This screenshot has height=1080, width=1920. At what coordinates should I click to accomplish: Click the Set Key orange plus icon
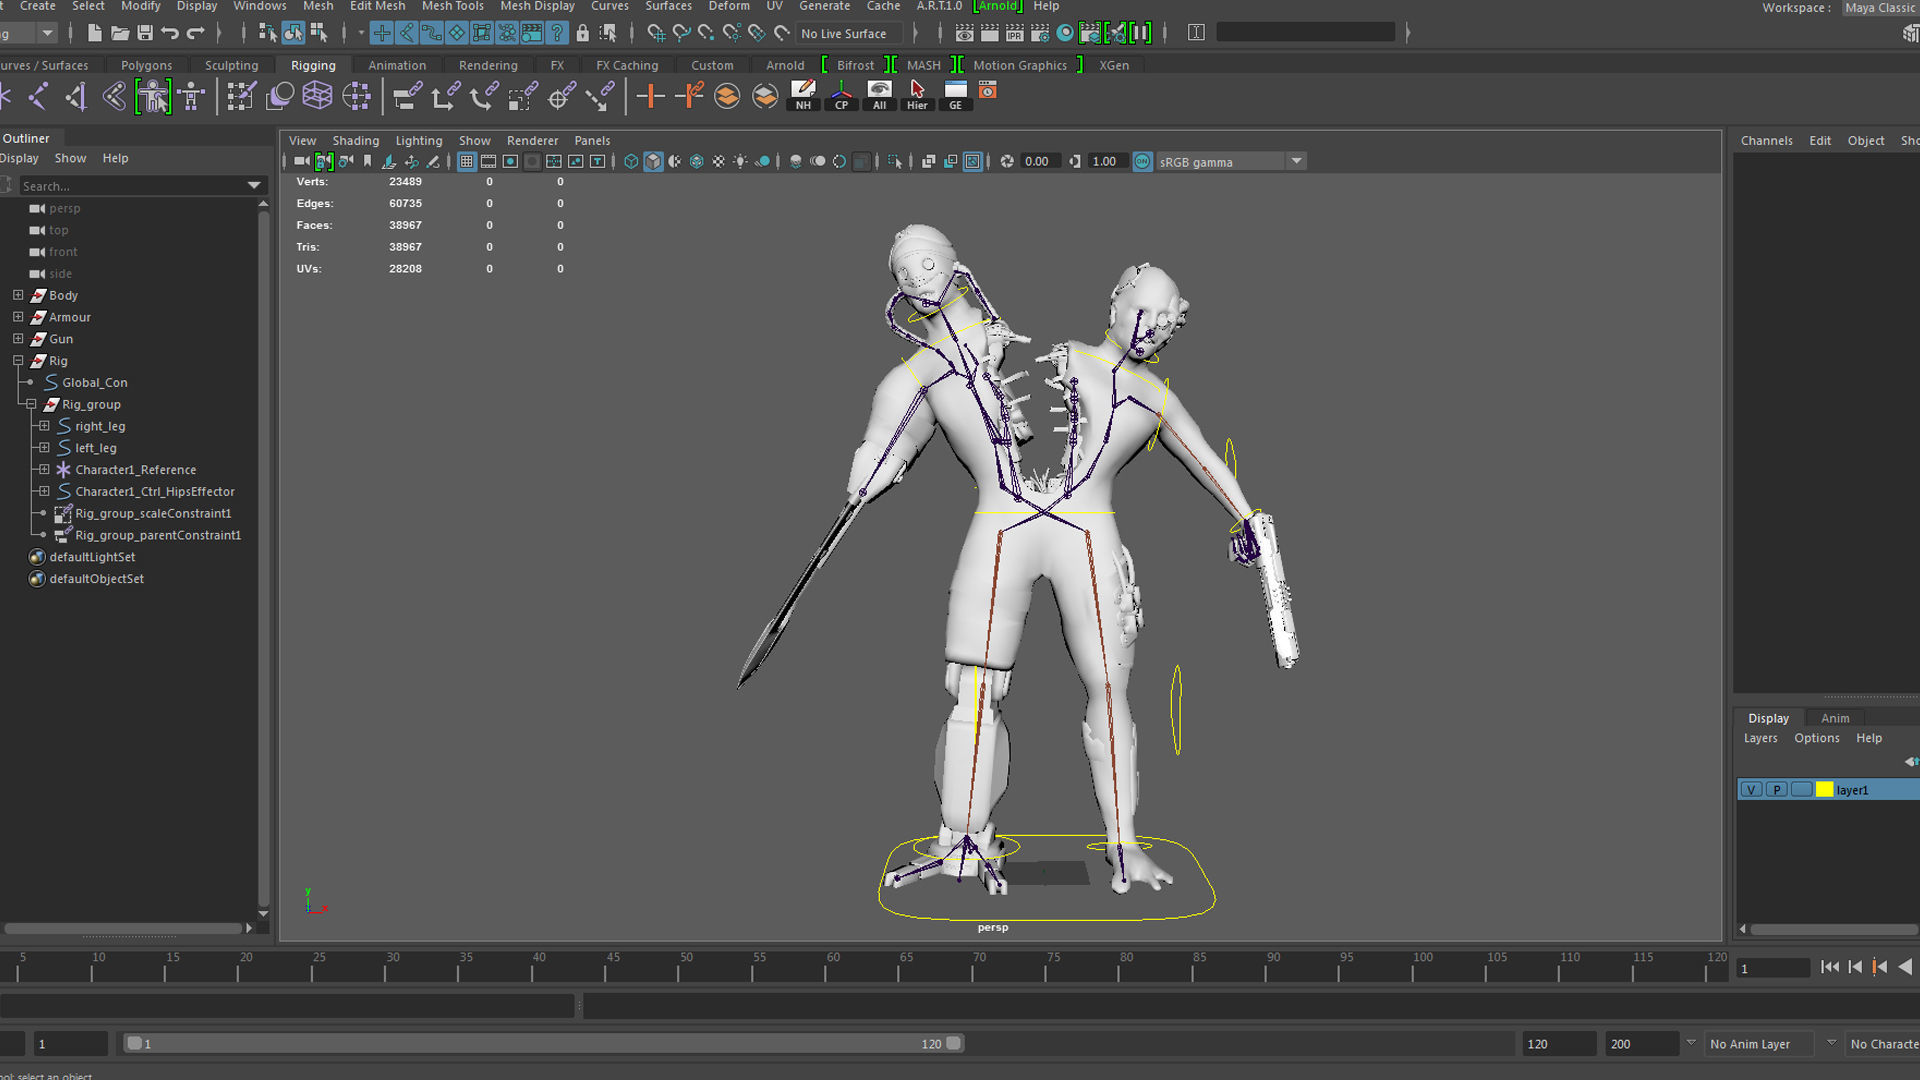coord(651,97)
